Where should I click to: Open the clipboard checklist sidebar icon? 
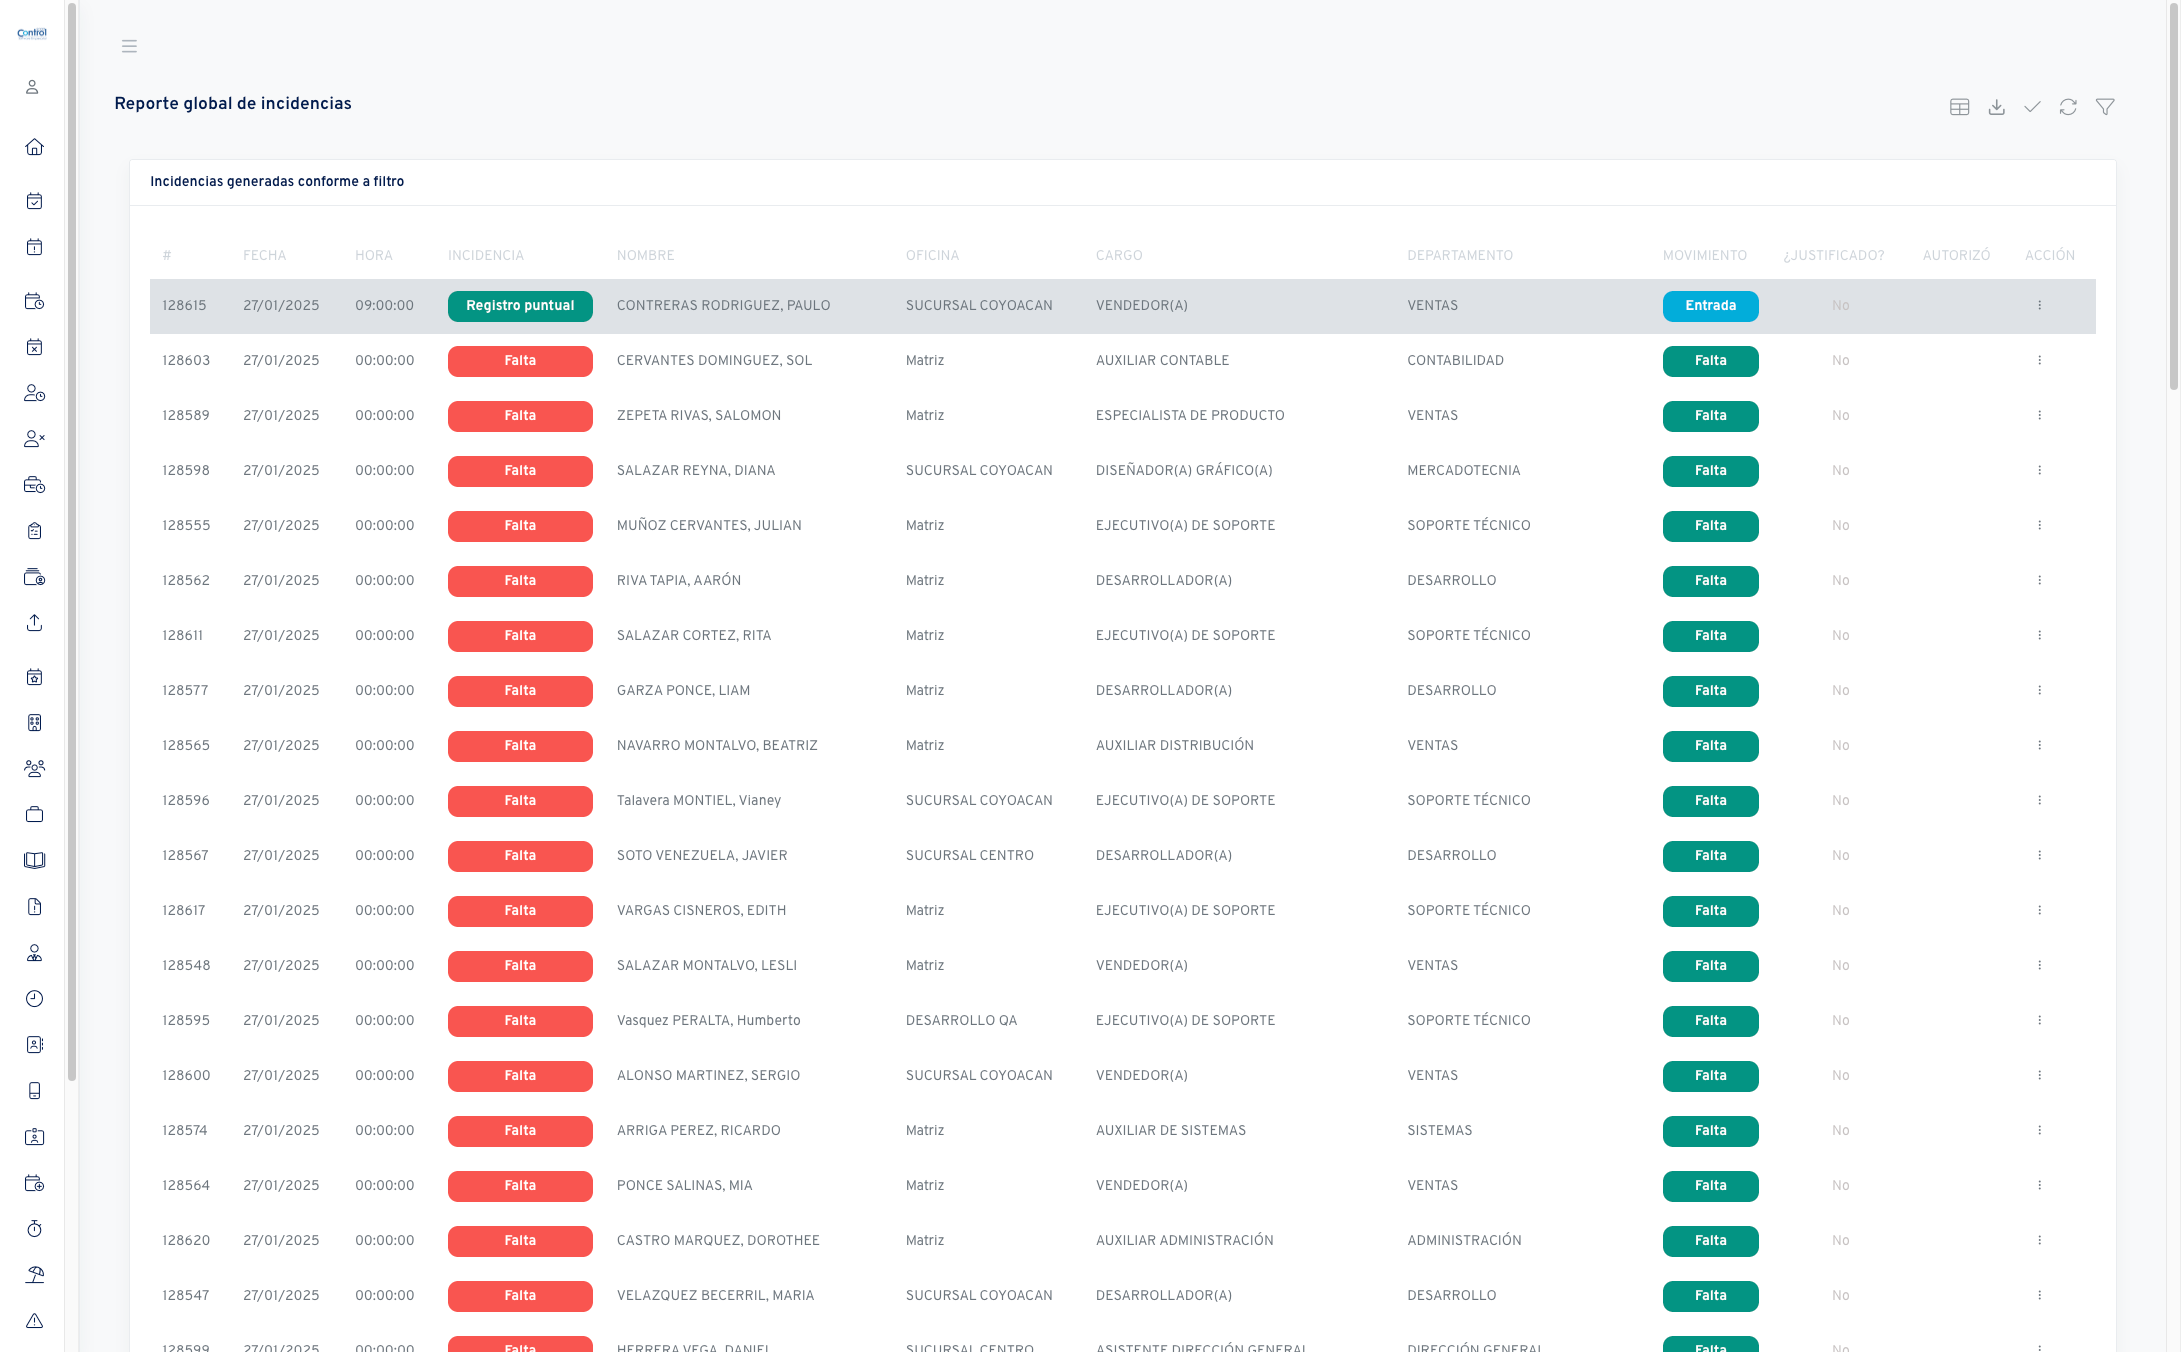34,531
